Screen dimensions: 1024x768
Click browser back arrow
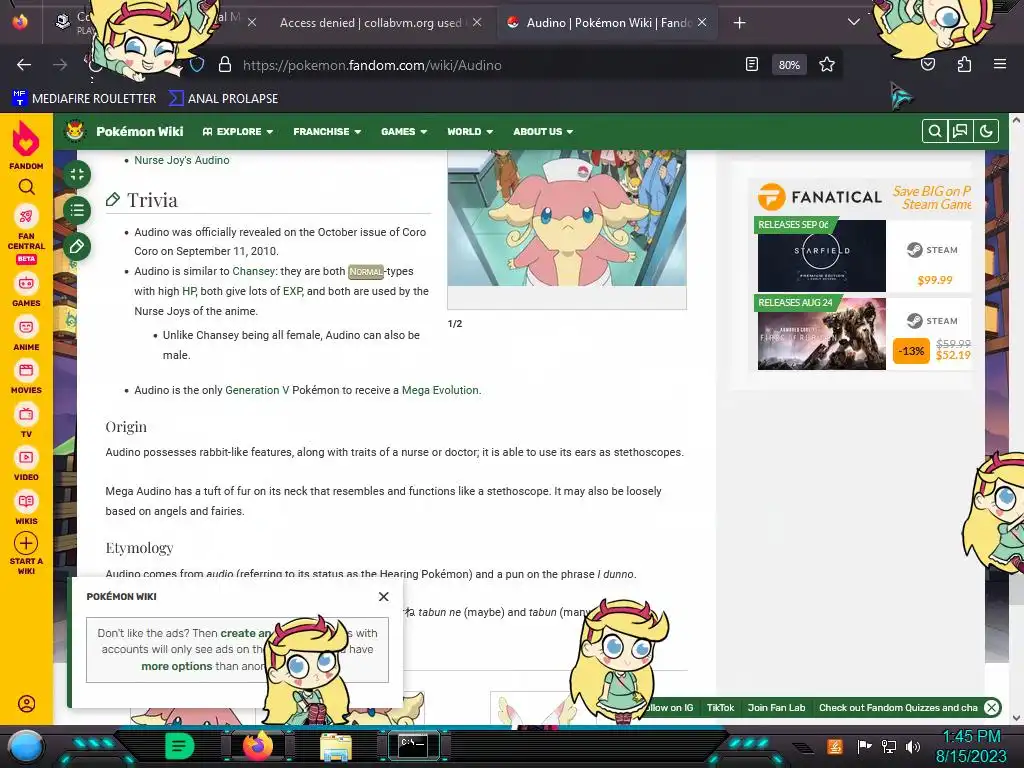pyautogui.click(x=24, y=65)
